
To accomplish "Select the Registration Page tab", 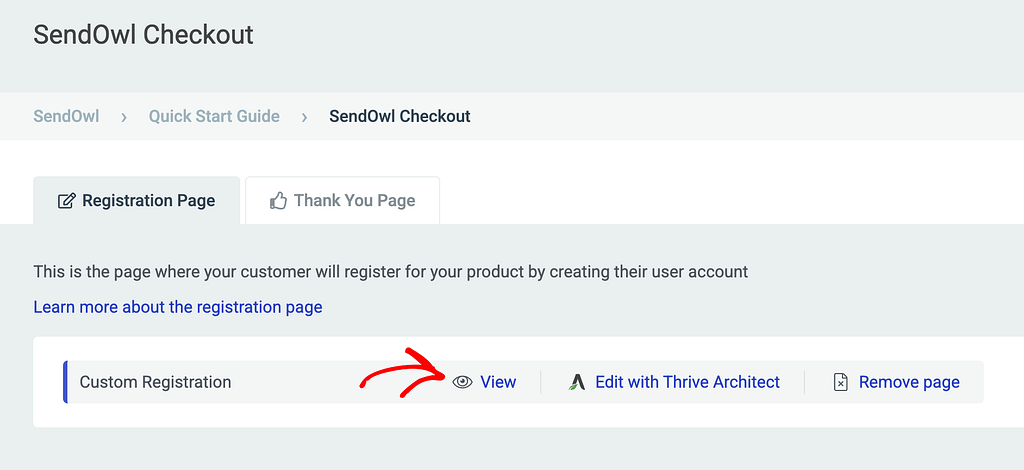I will click(136, 200).
